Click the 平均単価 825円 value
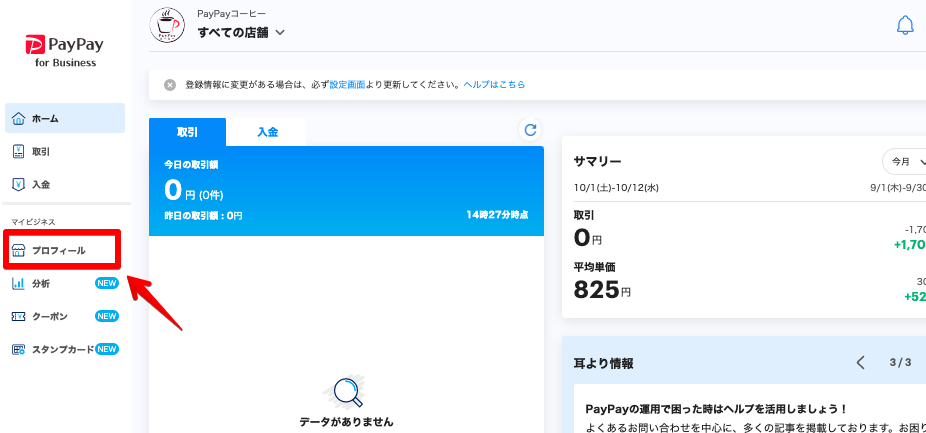Viewport: 926px width, 433px height. pyautogui.click(x=602, y=289)
